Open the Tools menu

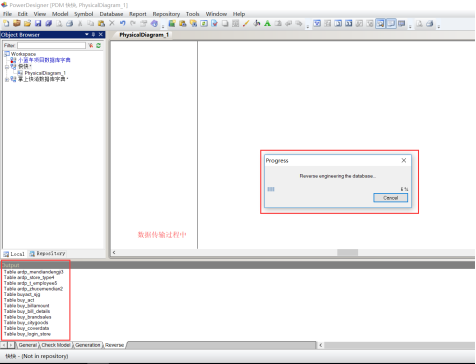192,14
